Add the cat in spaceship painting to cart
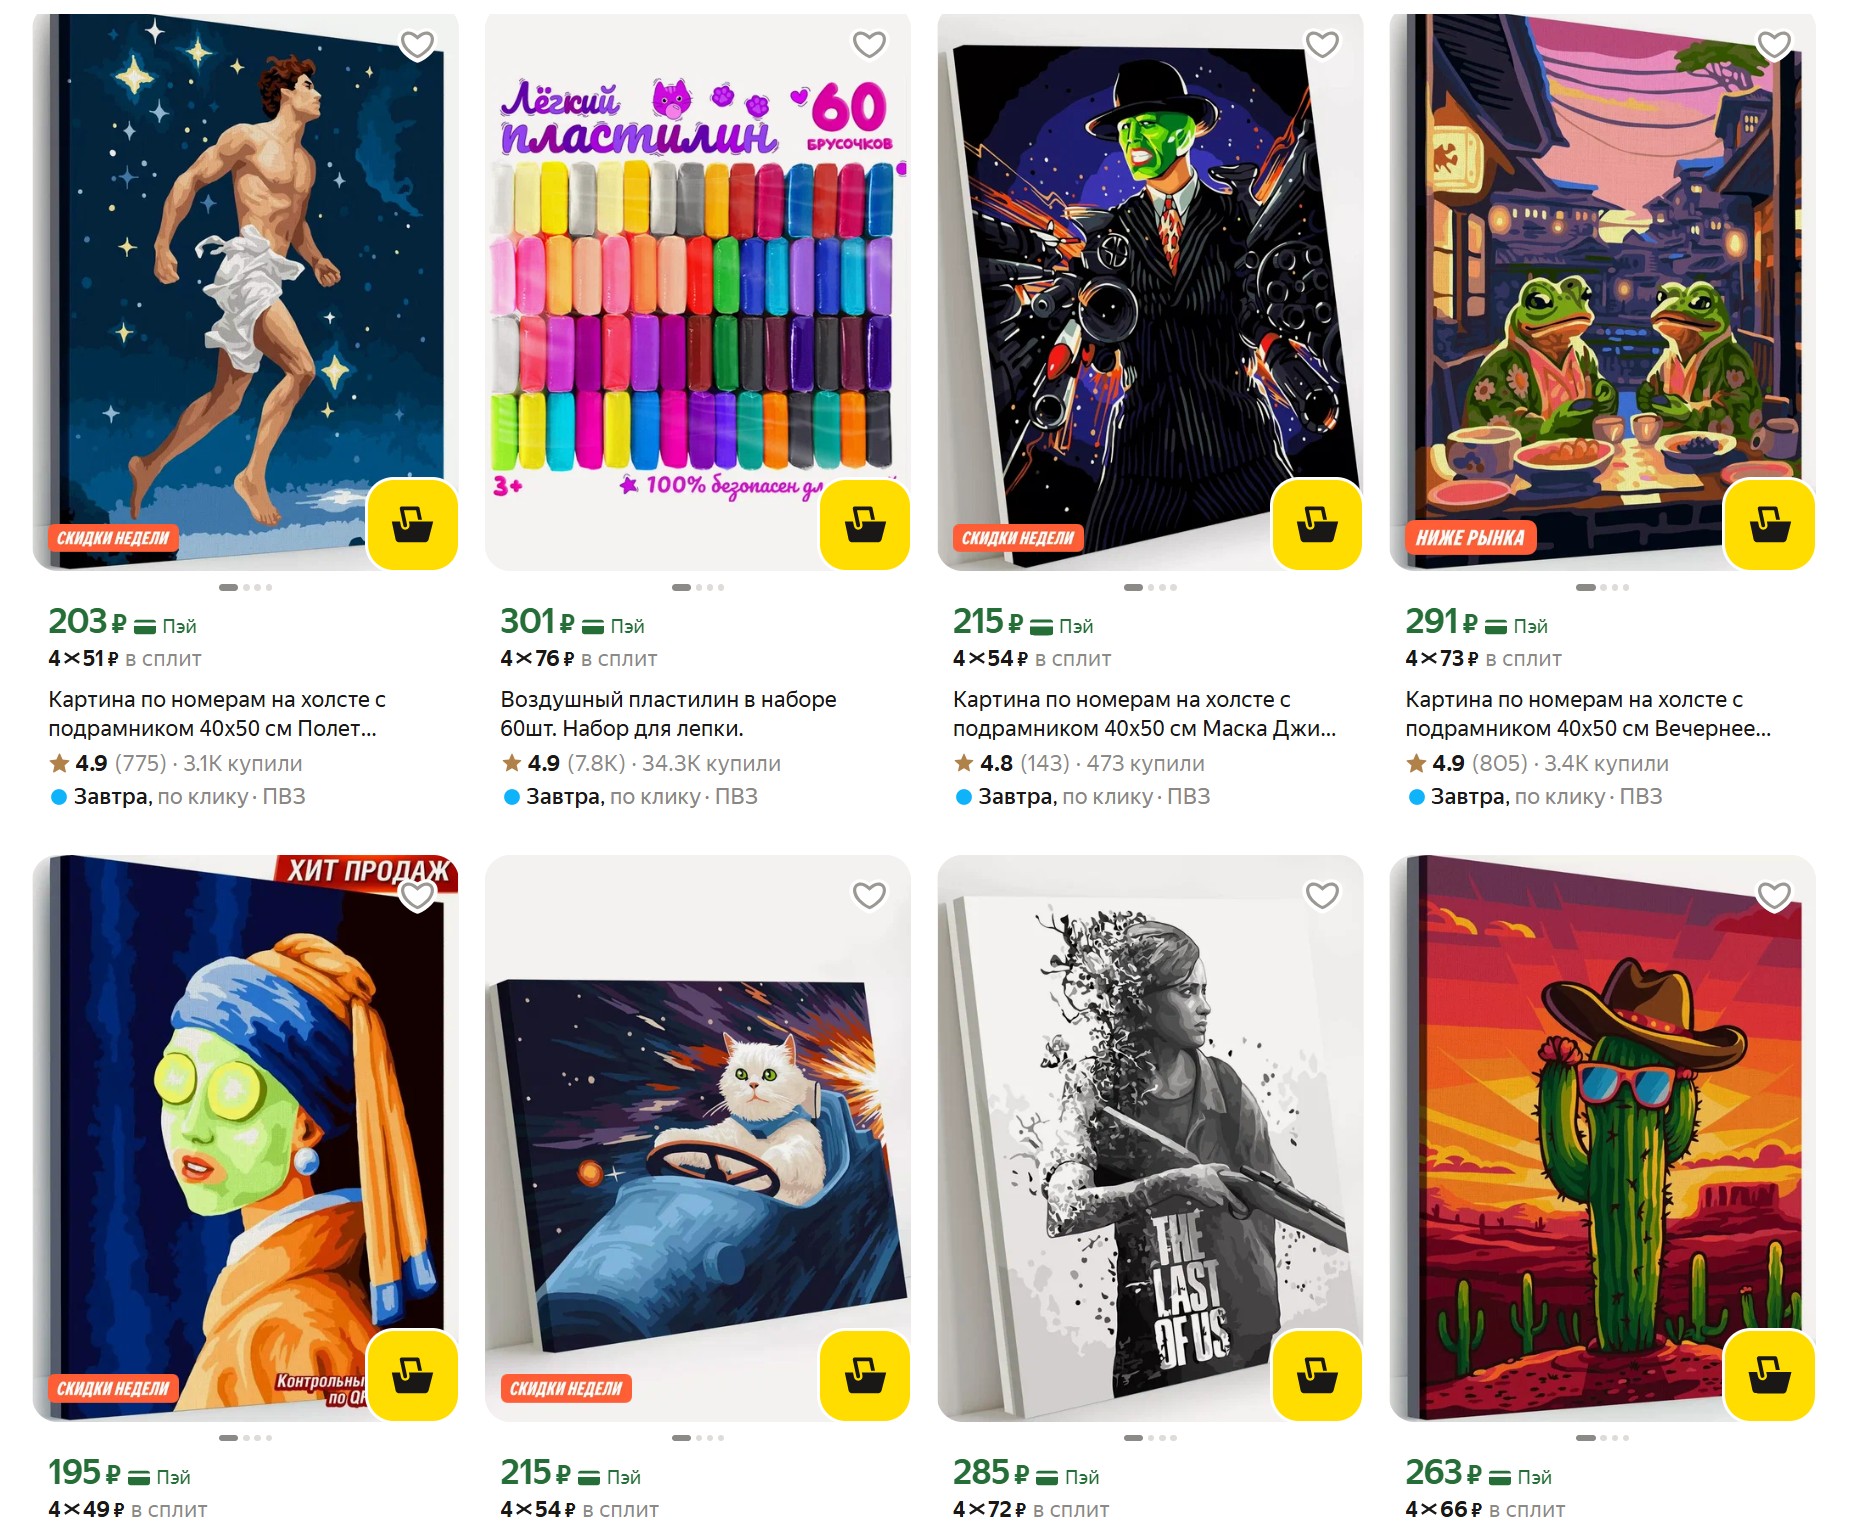The height and width of the screenshot is (1529, 1849). tap(865, 1375)
